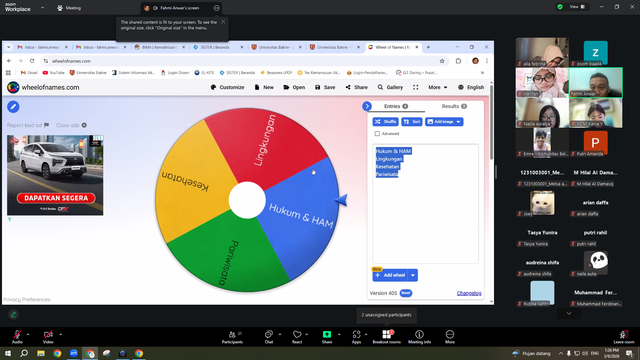Enter fullscreen mode on wheel site
This screenshot has height=360, width=640.
pos(416,87)
